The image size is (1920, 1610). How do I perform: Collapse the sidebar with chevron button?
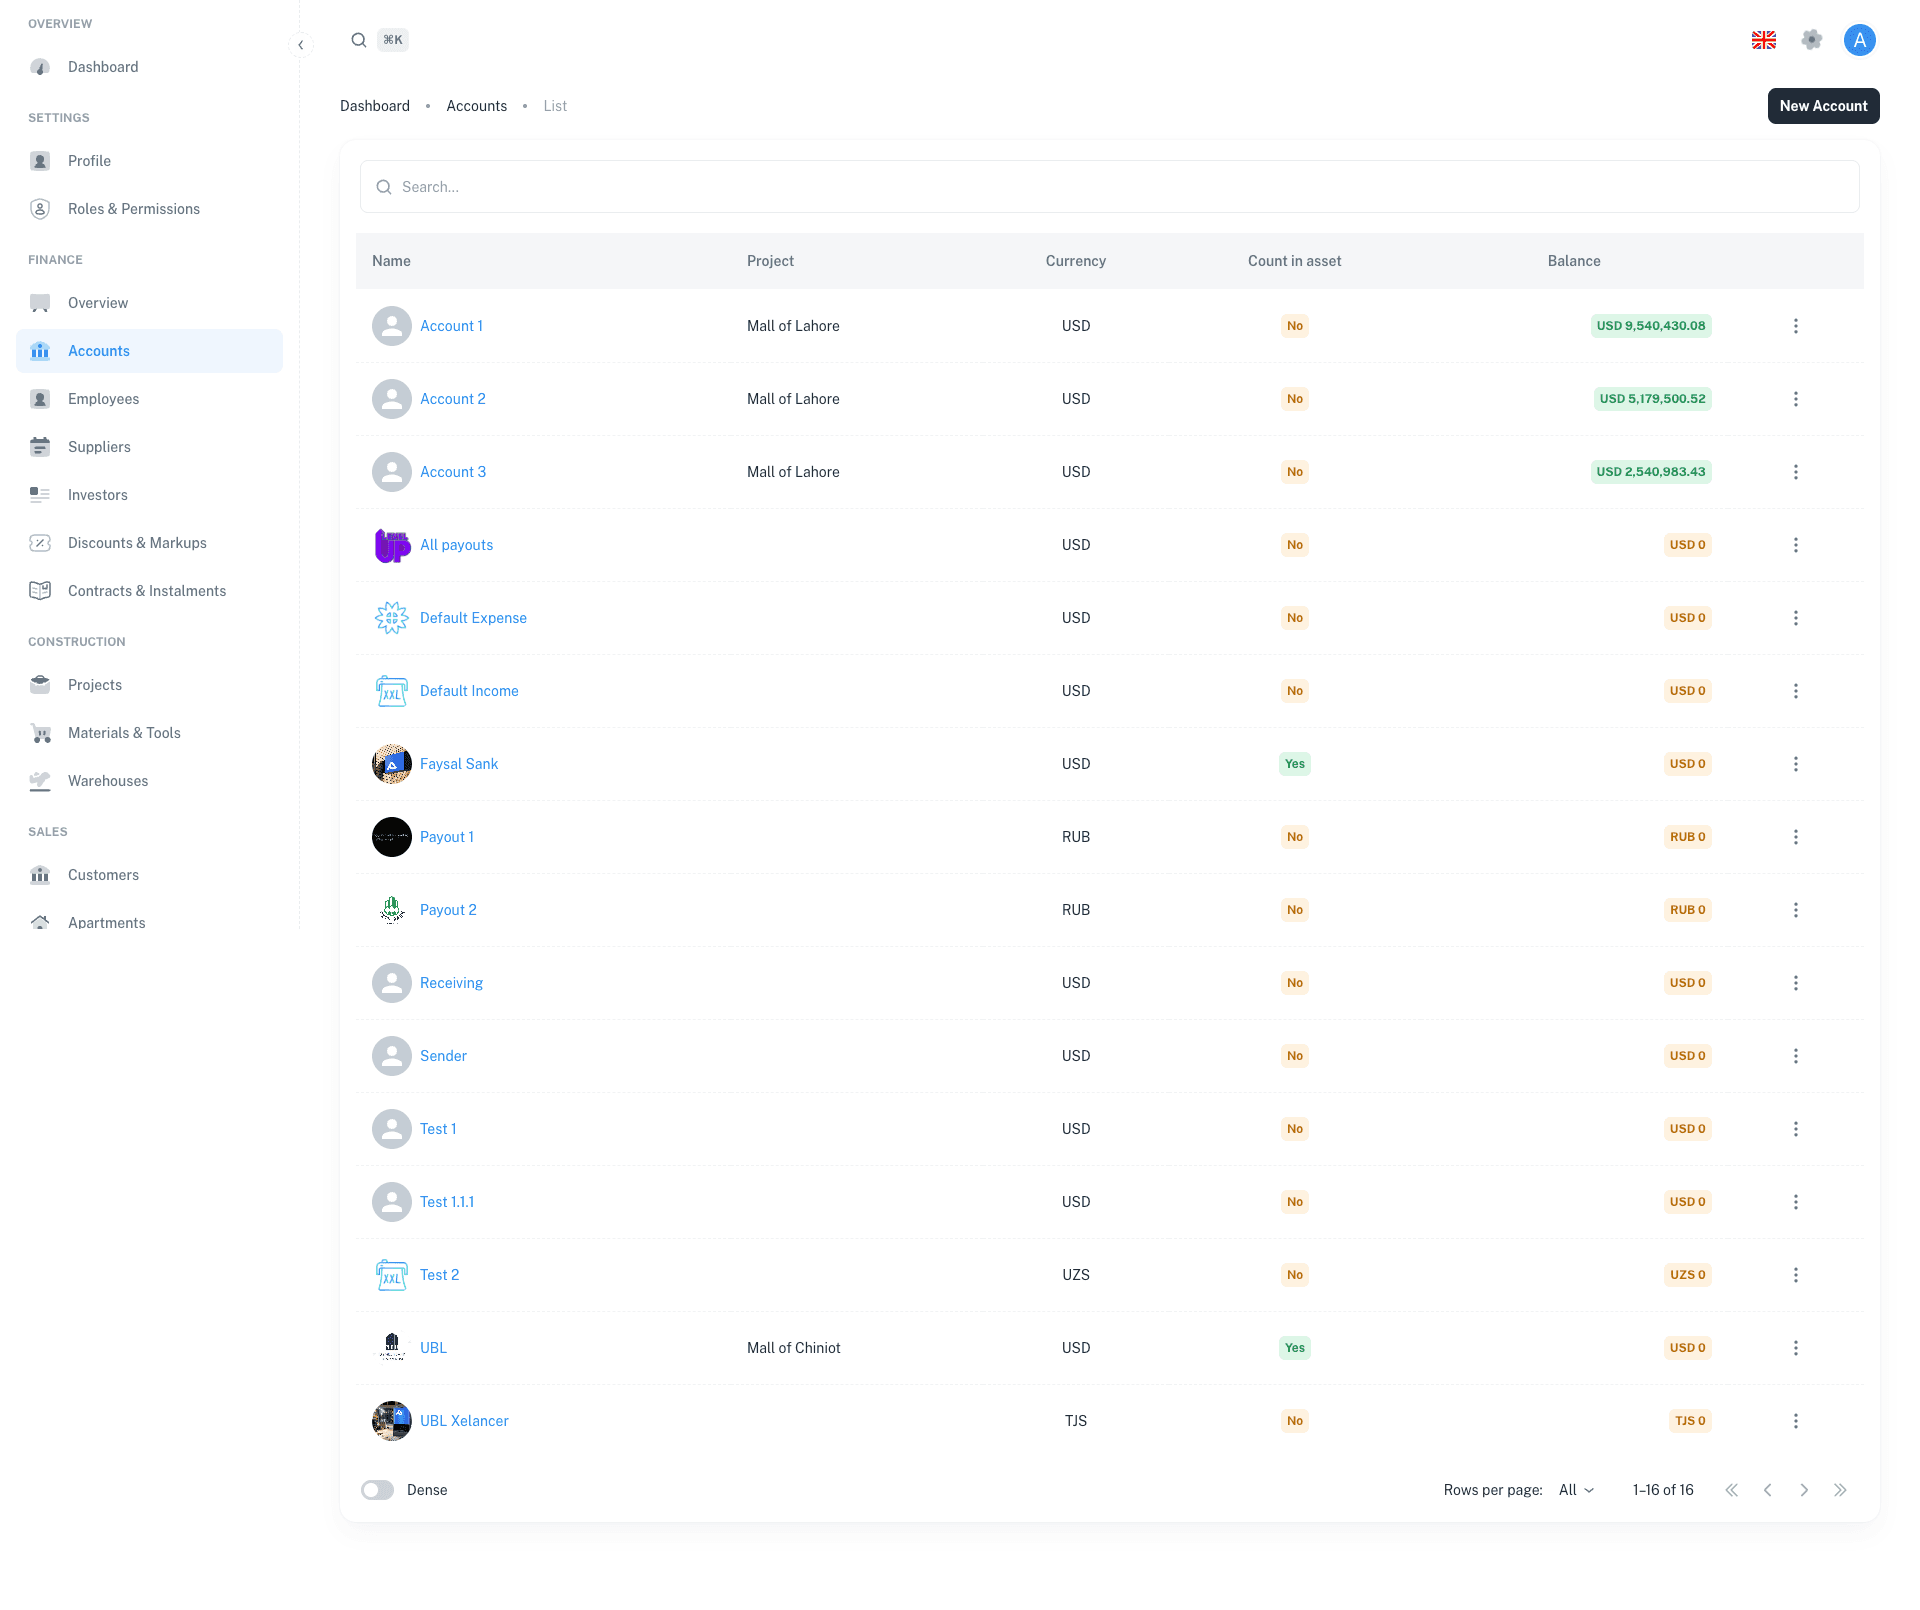pyautogui.click(x=300, y=45)
